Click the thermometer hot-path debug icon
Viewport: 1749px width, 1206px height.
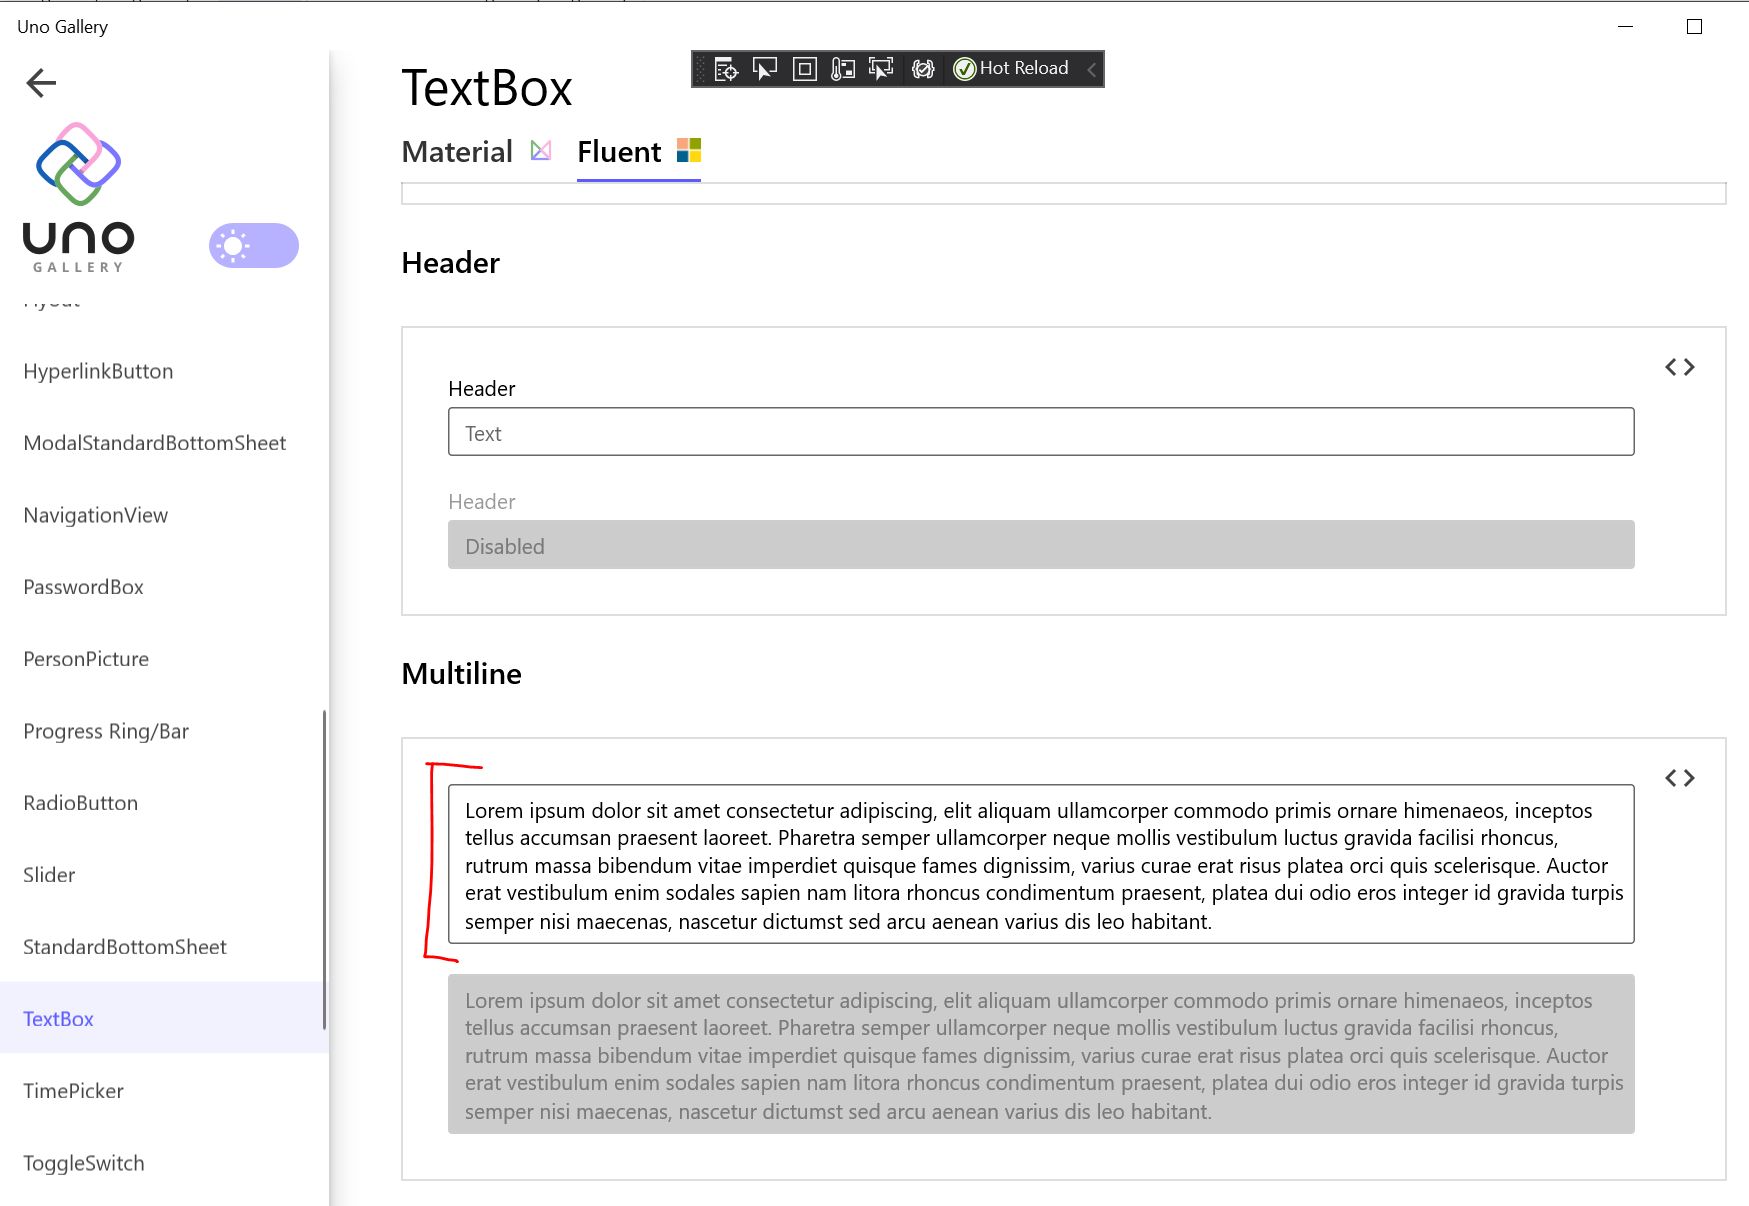tap(843, 69)
